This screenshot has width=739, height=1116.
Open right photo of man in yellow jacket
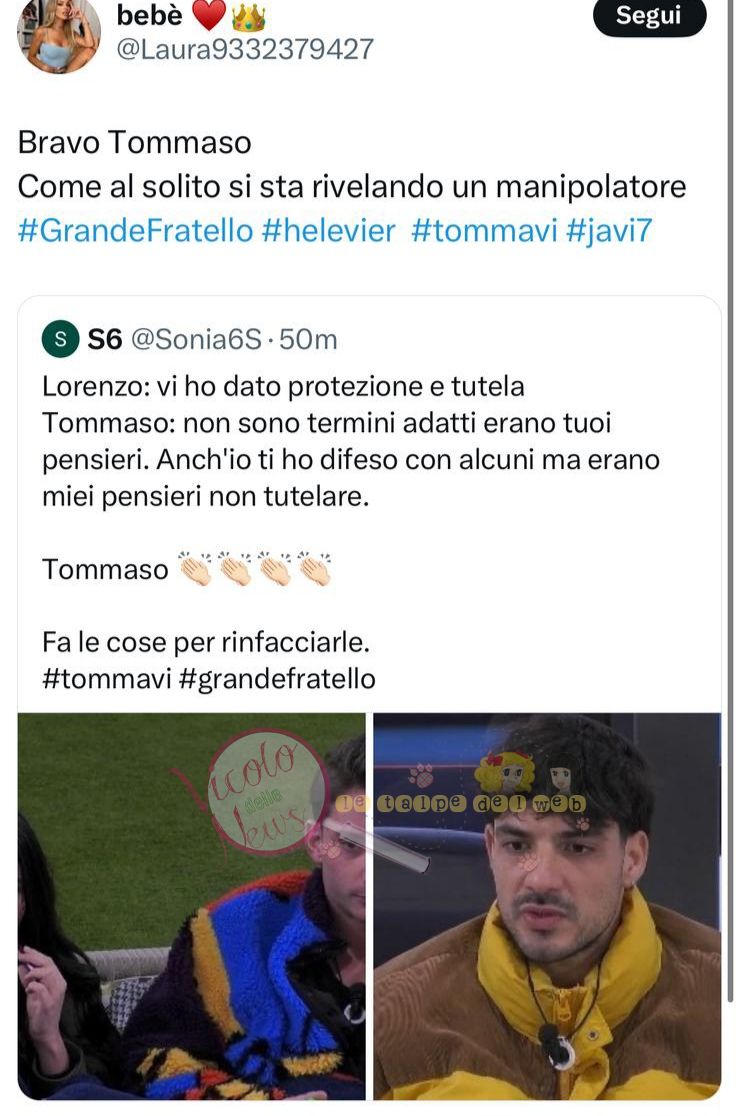(547, 906)
